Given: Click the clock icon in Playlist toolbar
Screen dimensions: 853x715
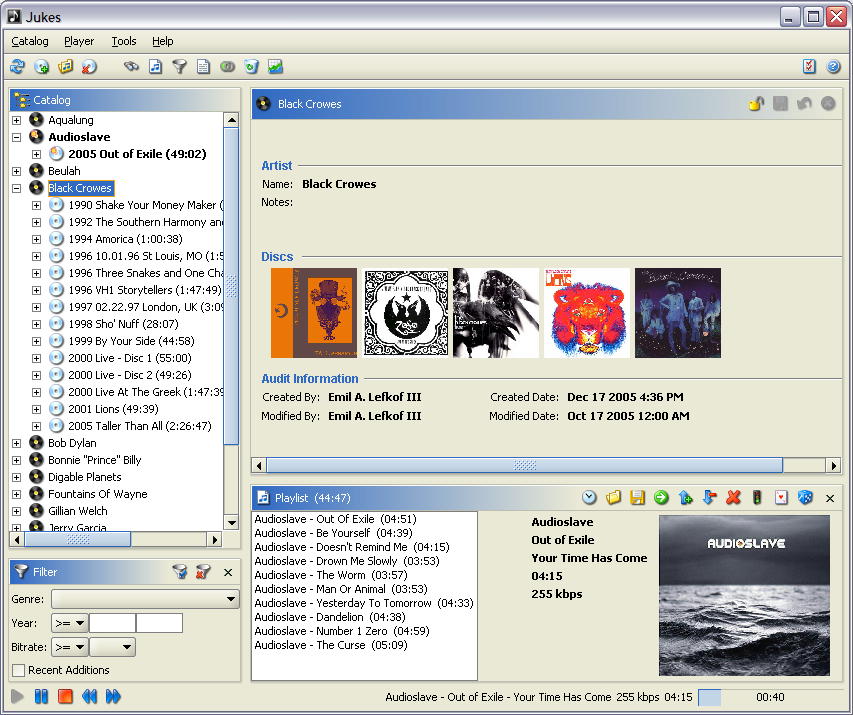Looking at the screenshot, I should coord(589,497).
